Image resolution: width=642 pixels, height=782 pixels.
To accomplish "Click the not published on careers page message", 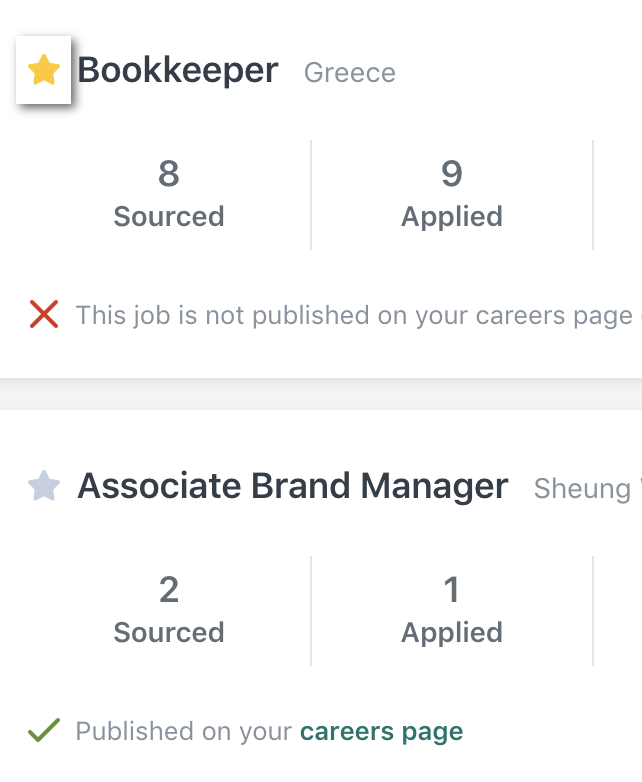I will 354,316.
